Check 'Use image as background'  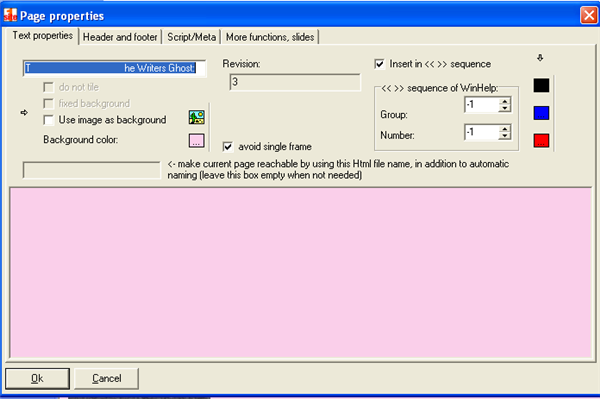(49, 120)
